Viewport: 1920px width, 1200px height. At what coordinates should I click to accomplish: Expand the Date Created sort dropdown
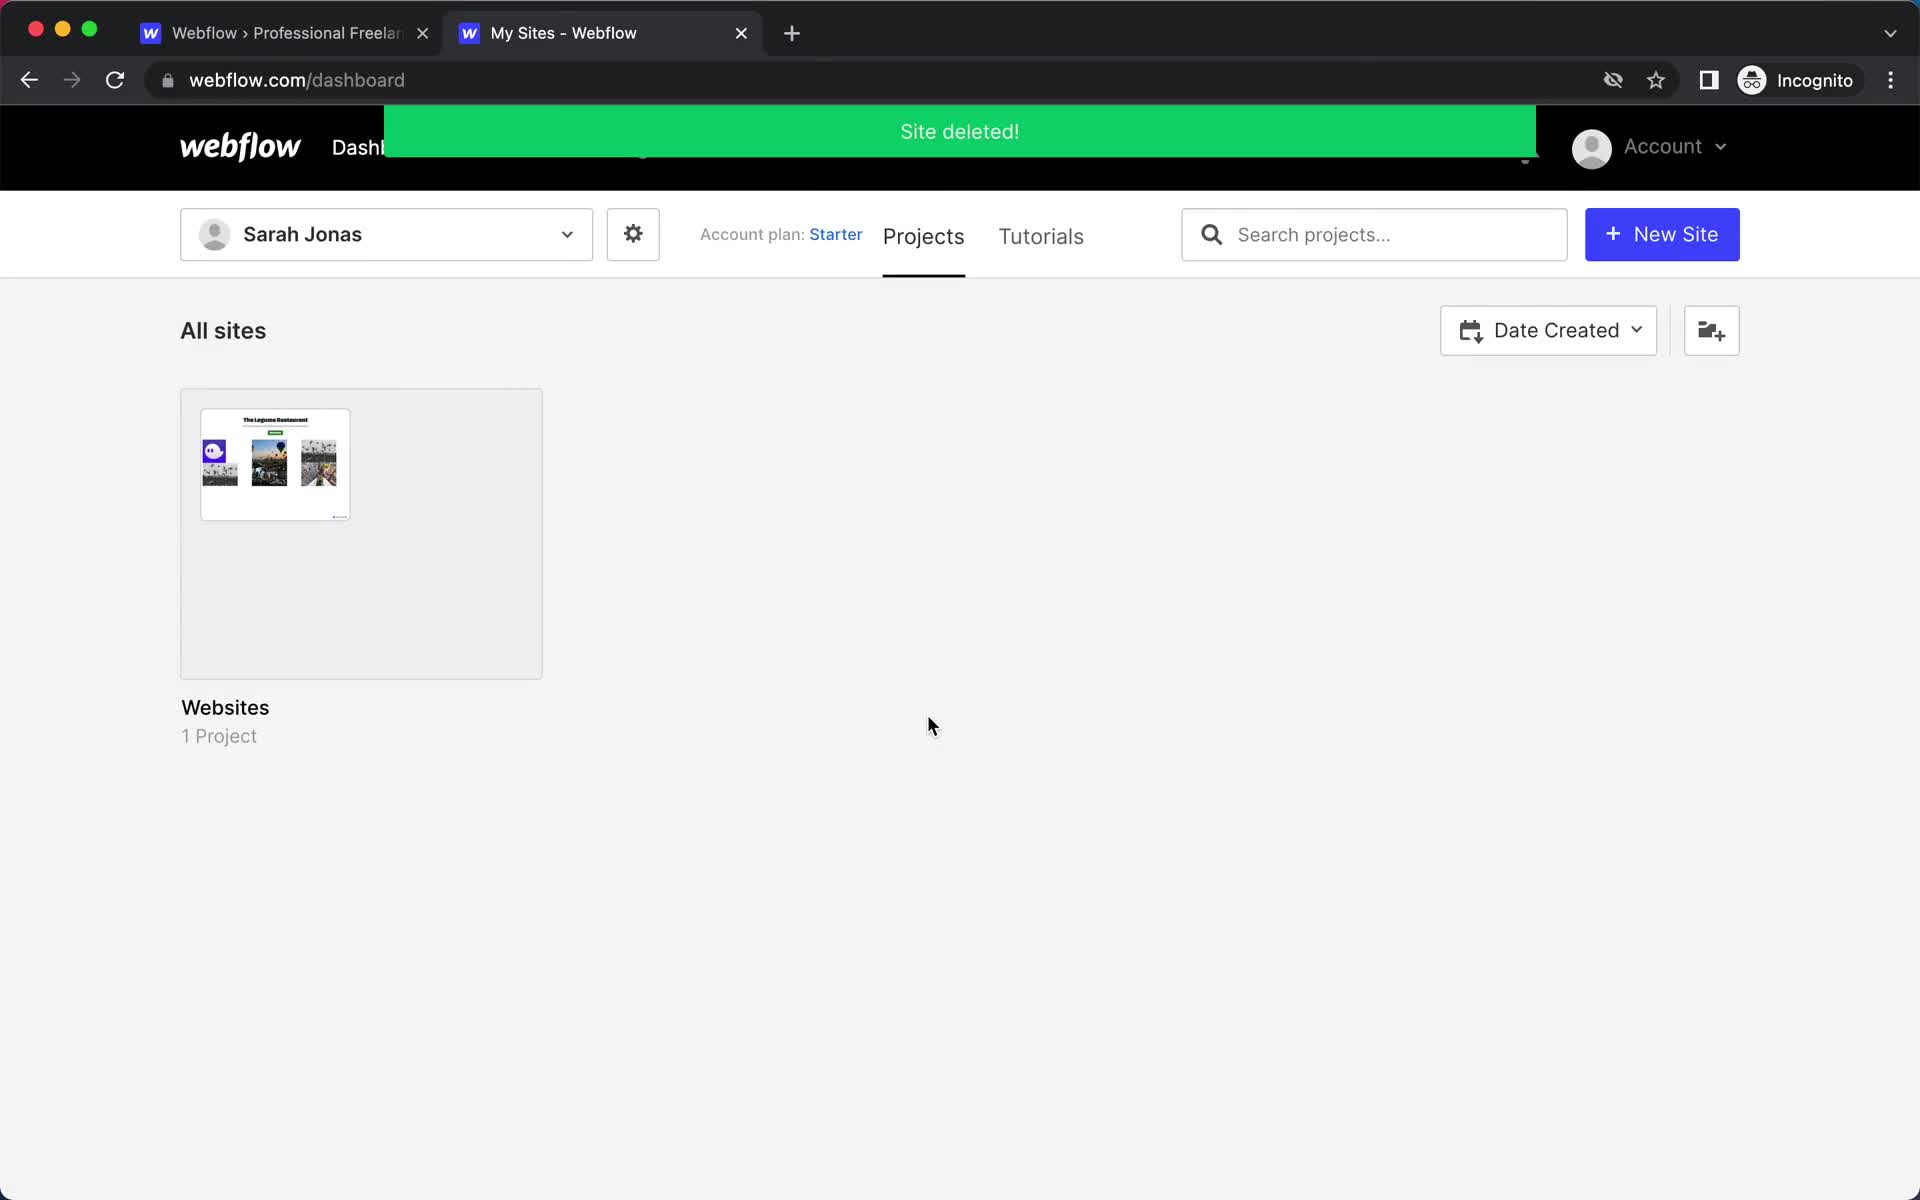(1550, 329)
